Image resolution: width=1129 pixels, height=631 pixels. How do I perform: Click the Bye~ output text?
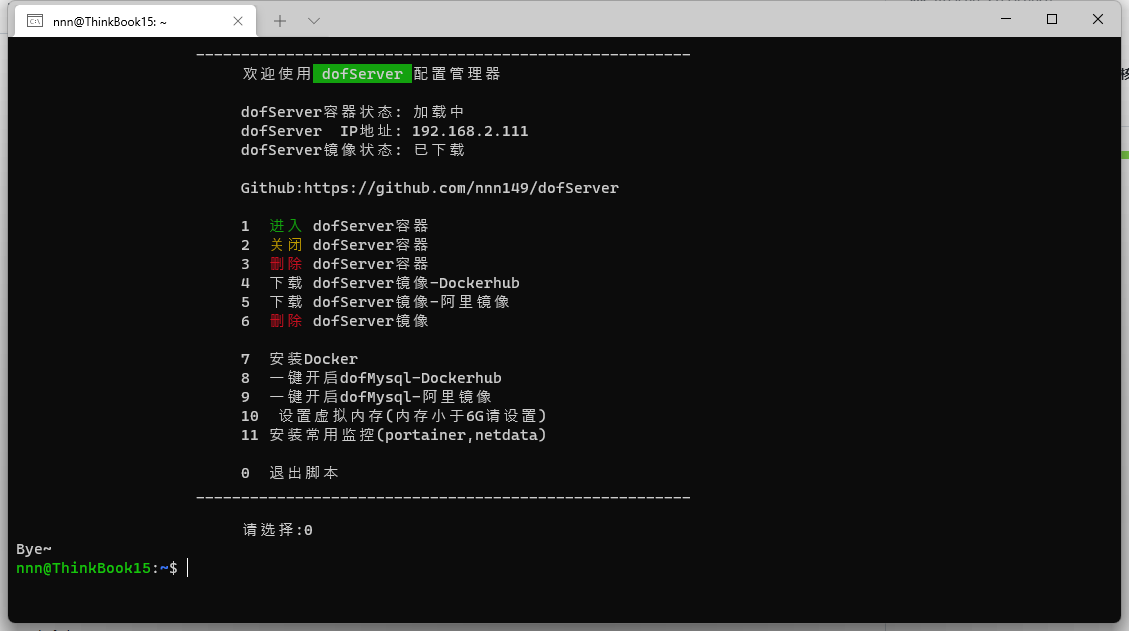34,549
